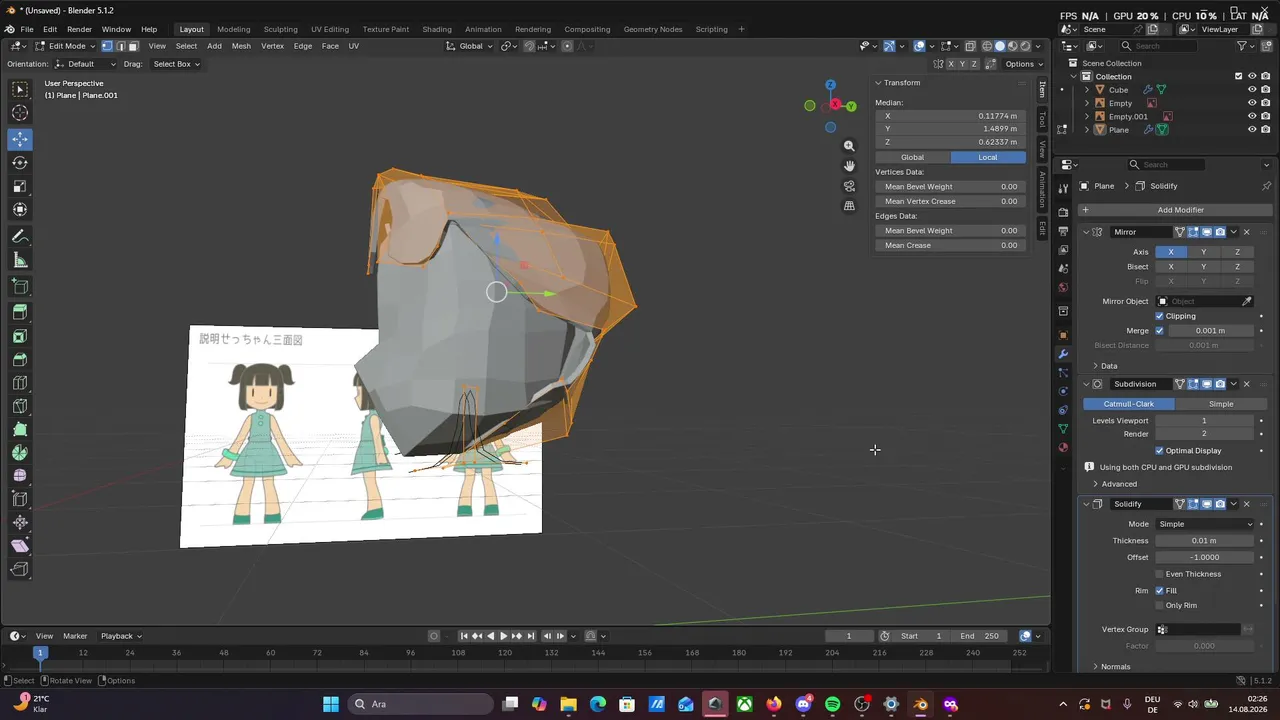Click the viewport zoom magnifier gizmo
The height and width of the screenshot is (720, 1280).
[849, 146]
